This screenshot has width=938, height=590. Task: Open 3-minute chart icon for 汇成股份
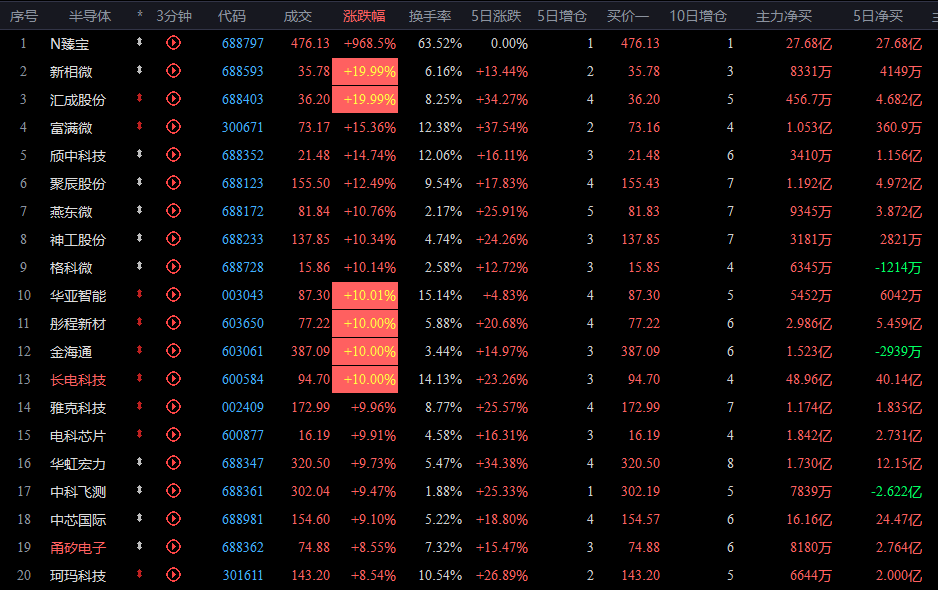[x=173, y=99]
